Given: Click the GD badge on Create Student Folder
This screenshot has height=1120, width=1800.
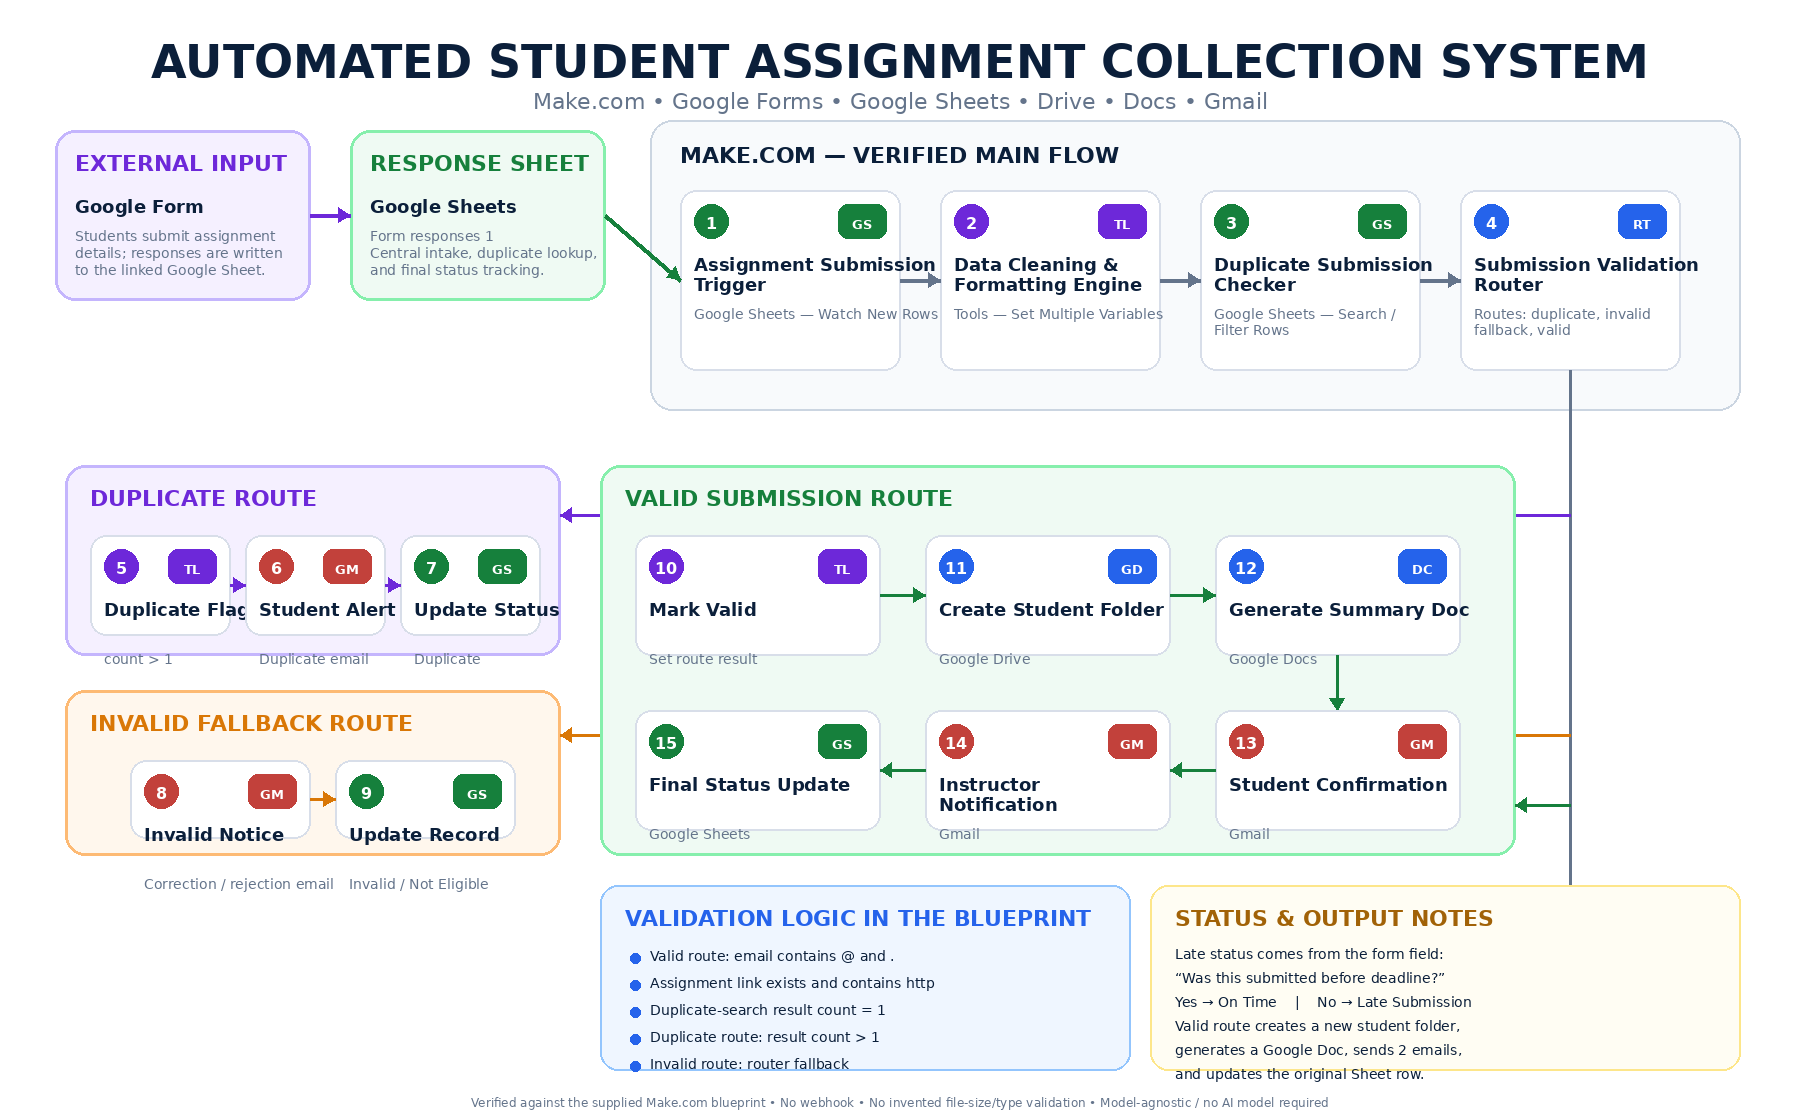Looking at the screenshot, I should point(1132,567).
